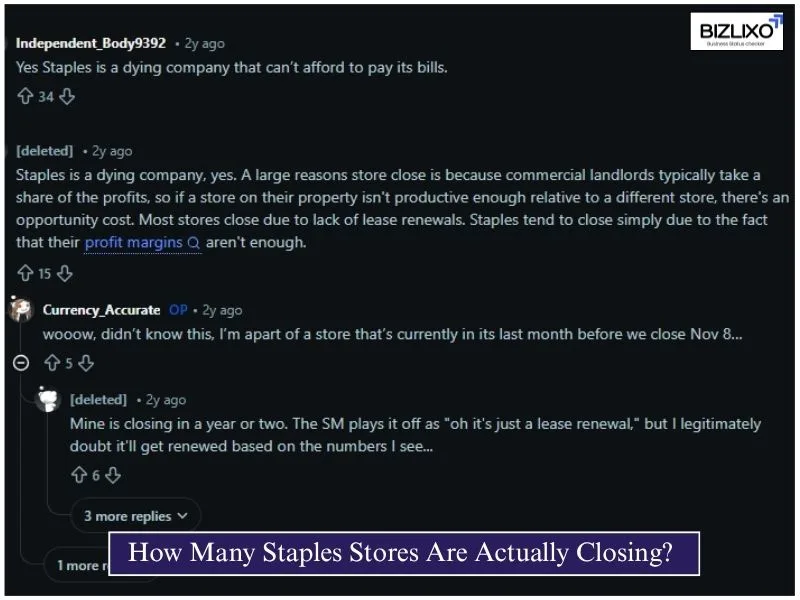Toggle downvote on Currency_Accurate's reply
Viewport: 800px width, 600px height.
[86, 363]
